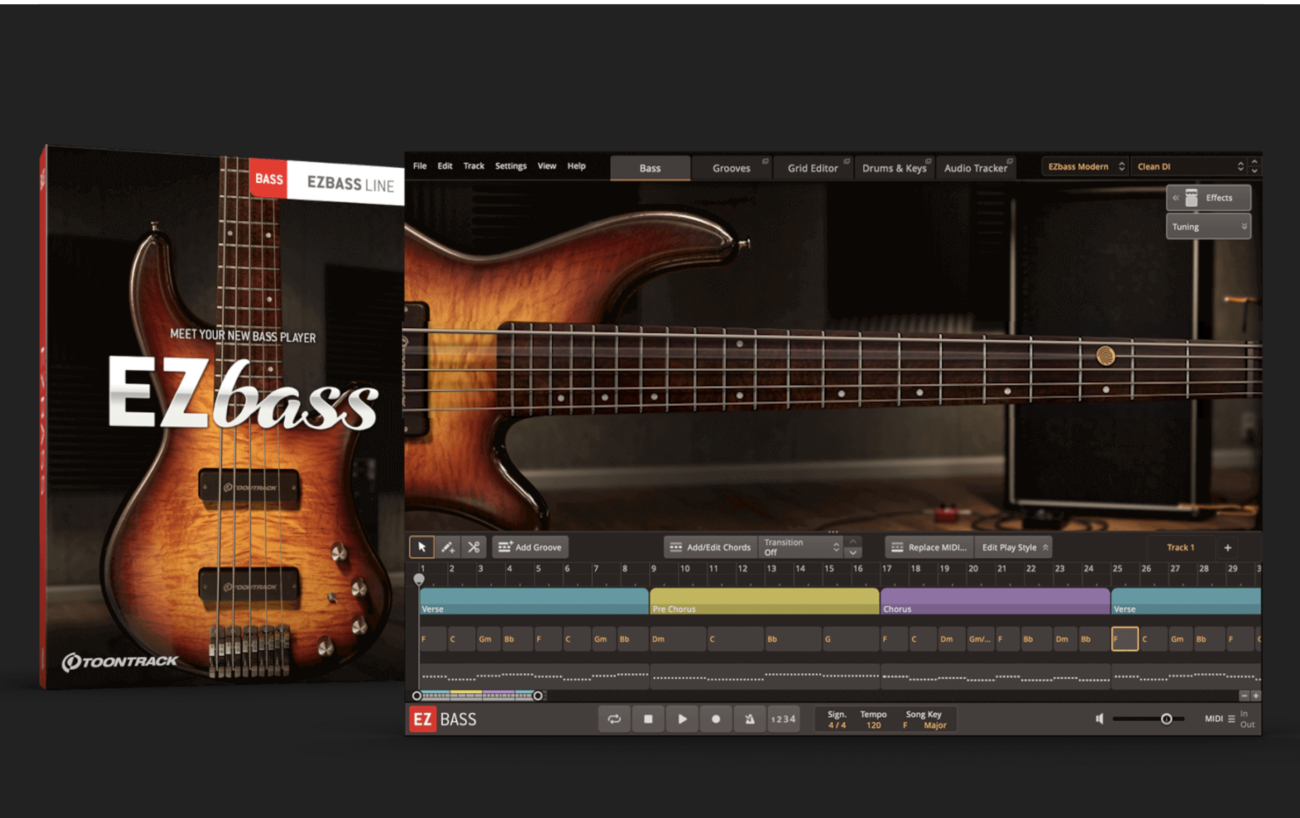Click the timeline overview minimap
1300x818 pixels.
[477, 695]
